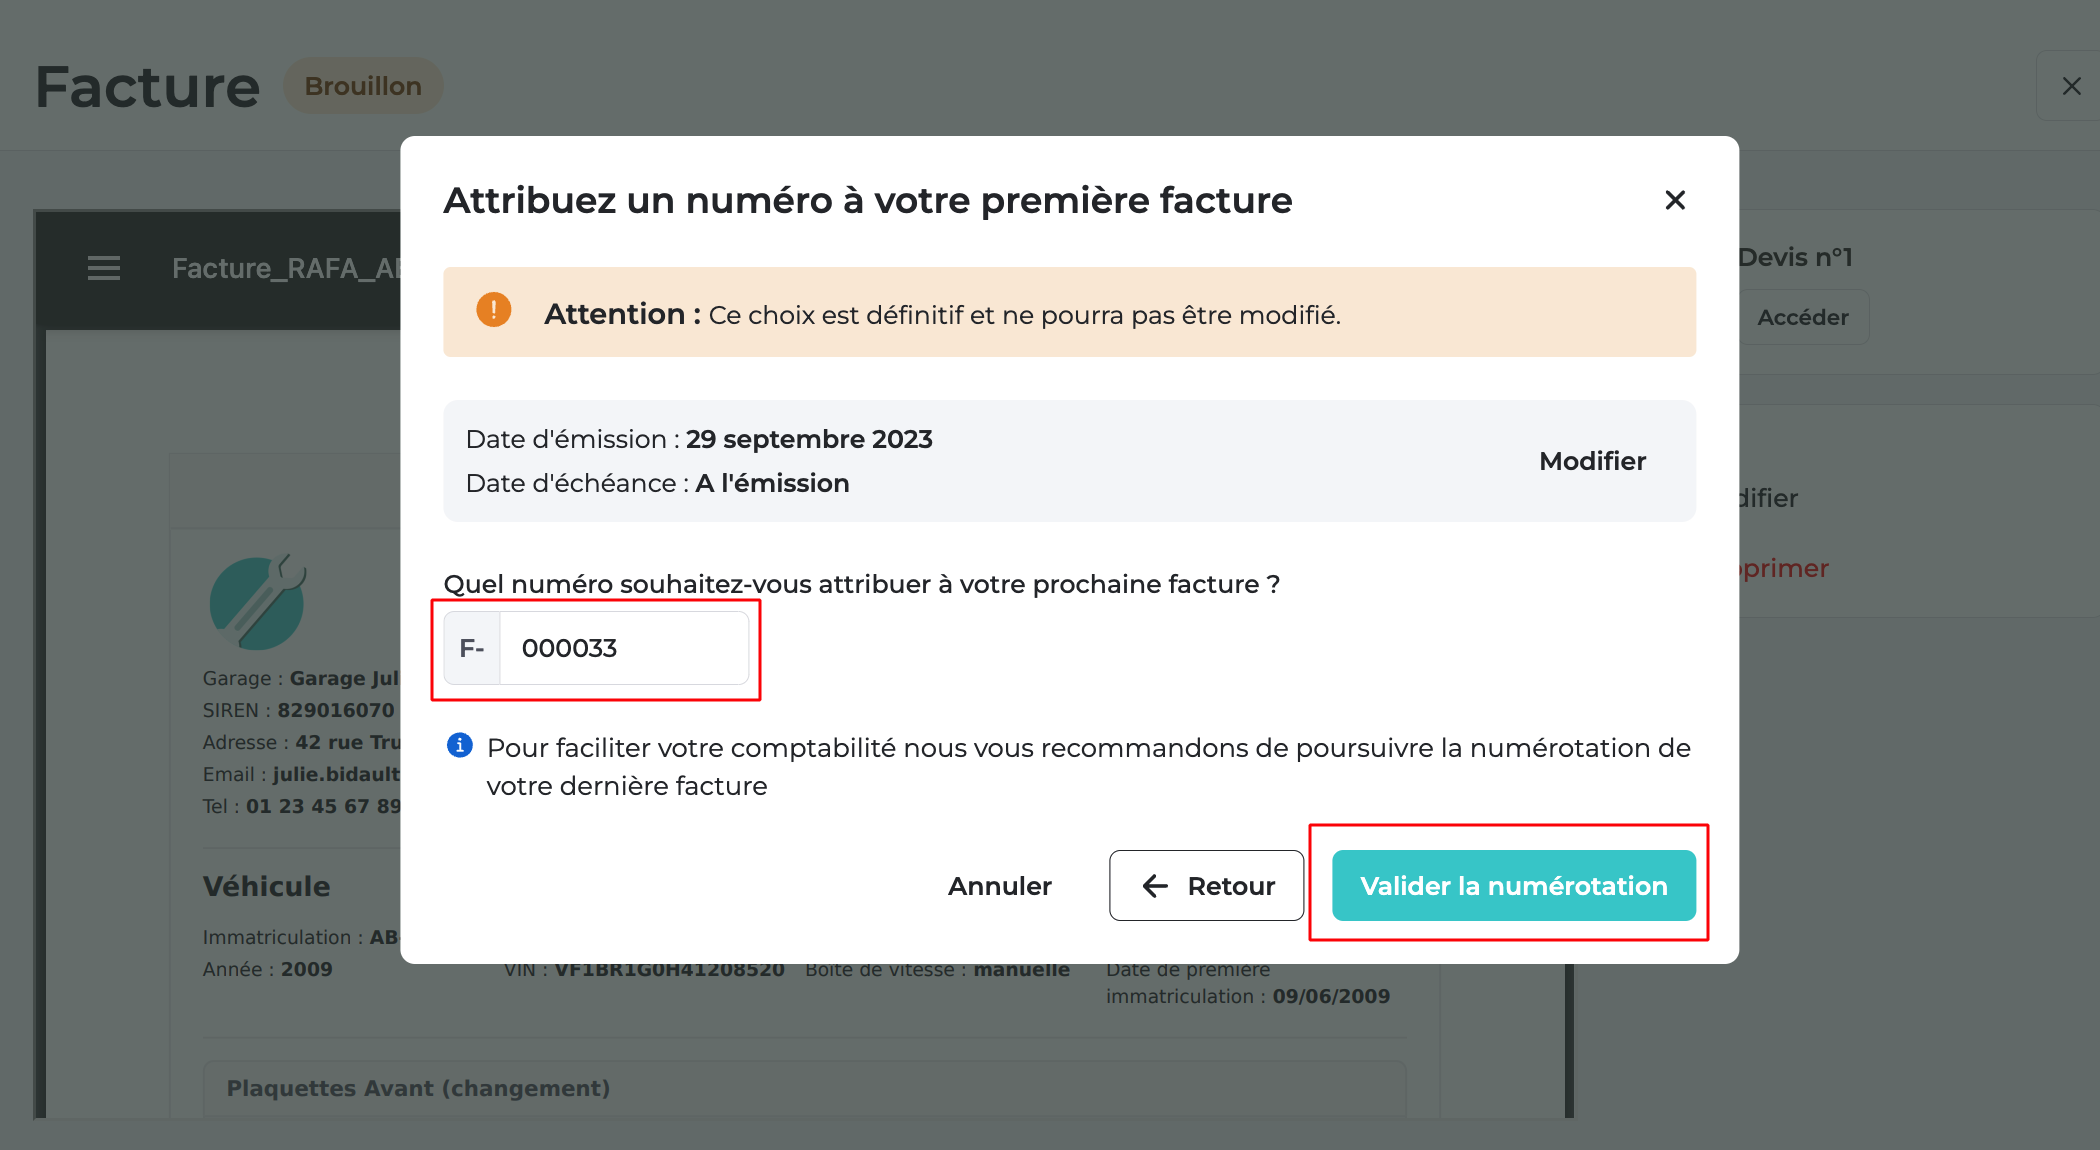The image size is (2100, 1150).
Task: Close the invoice numbering dialog
Action: [x=1675, y=200]
